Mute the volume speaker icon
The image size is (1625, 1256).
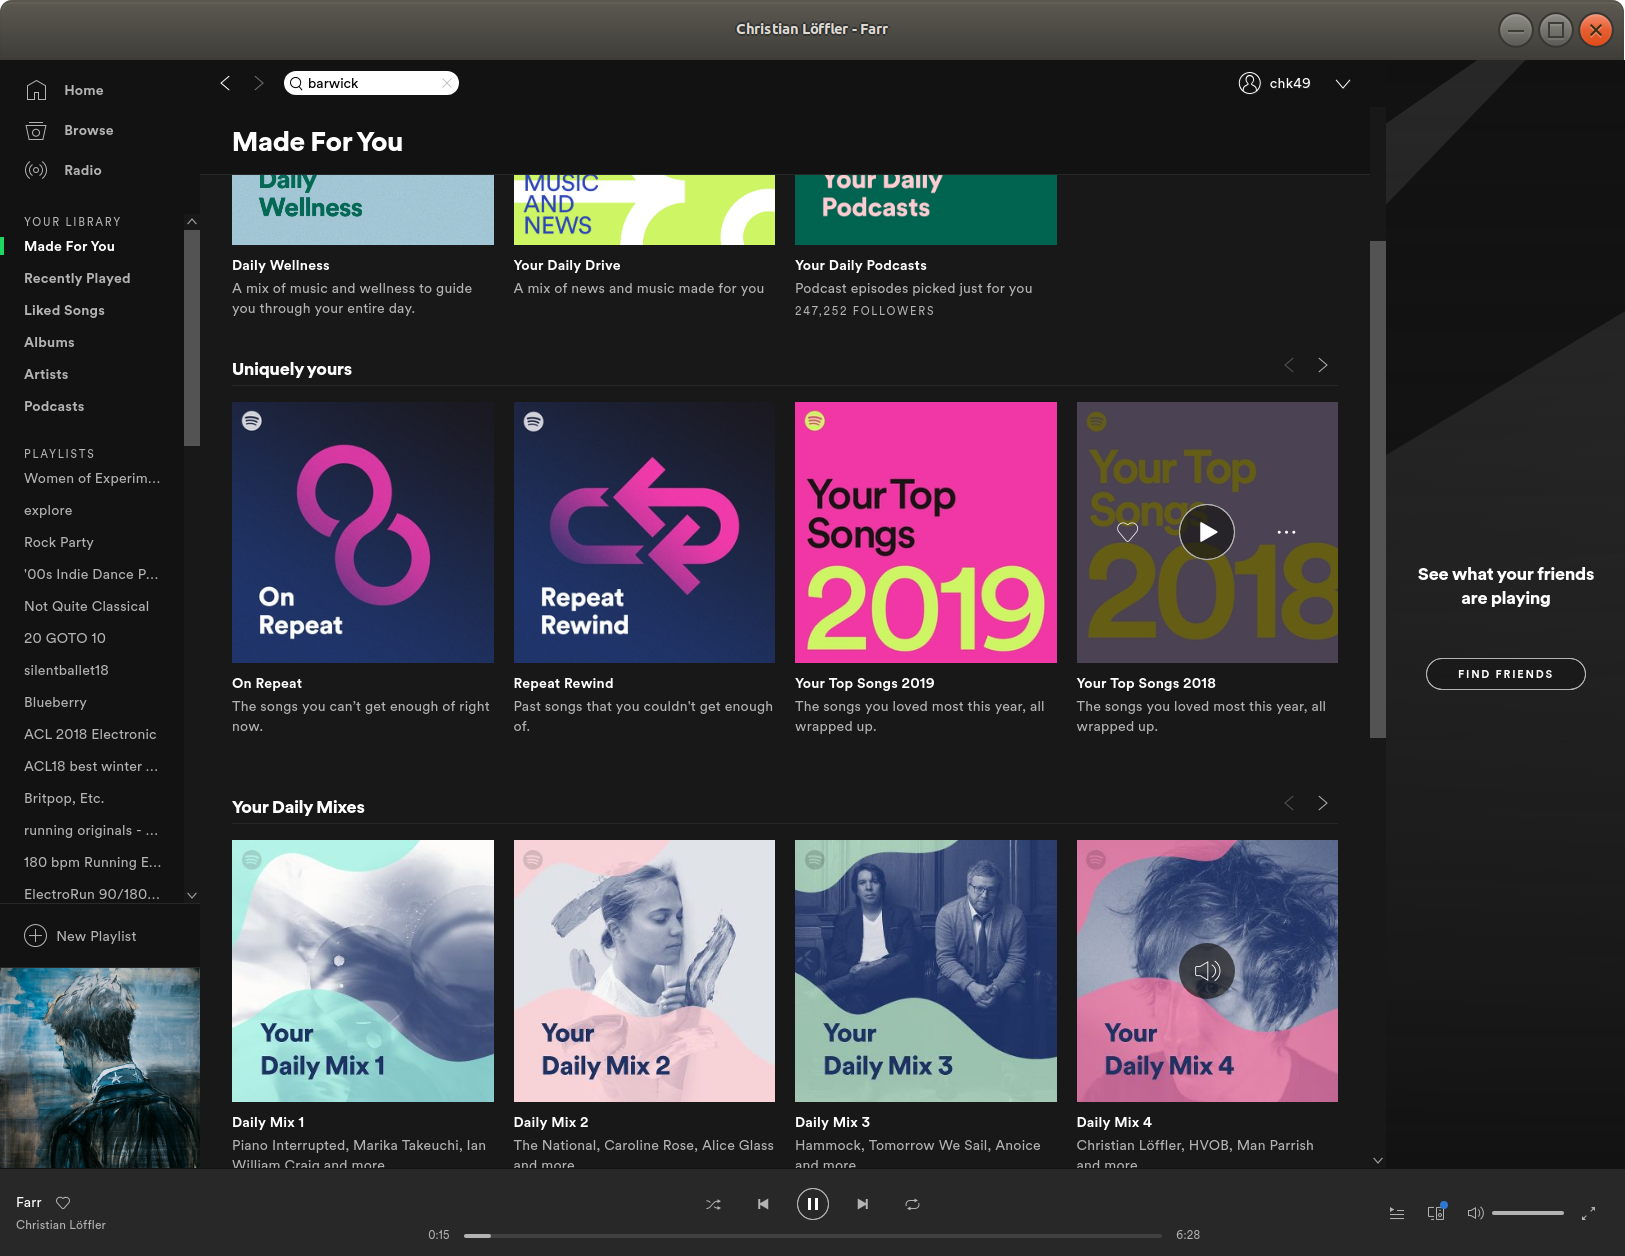coord(1475,1213)
